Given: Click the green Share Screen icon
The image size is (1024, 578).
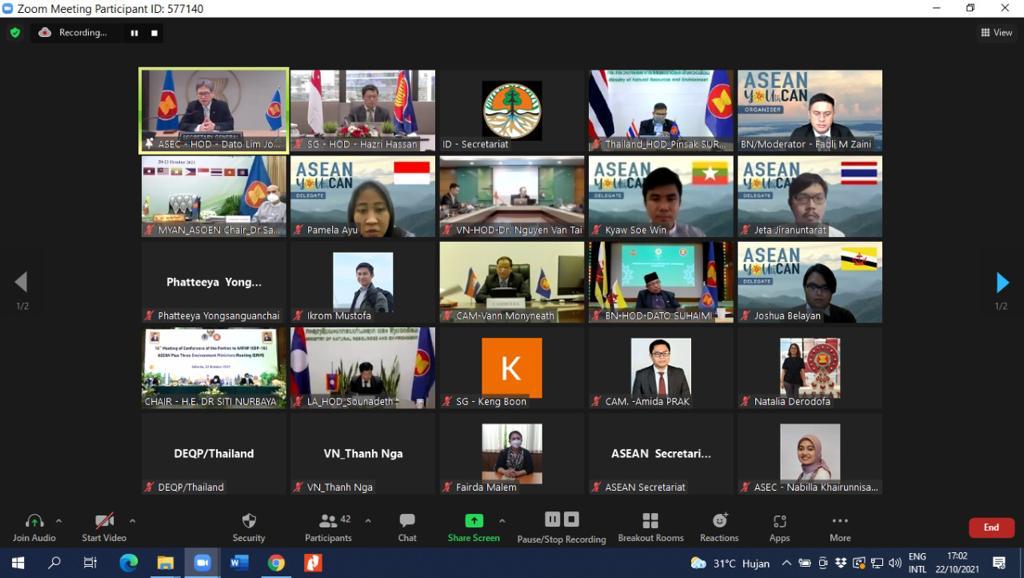Looking at the screenshot, I should coord(473,521).
